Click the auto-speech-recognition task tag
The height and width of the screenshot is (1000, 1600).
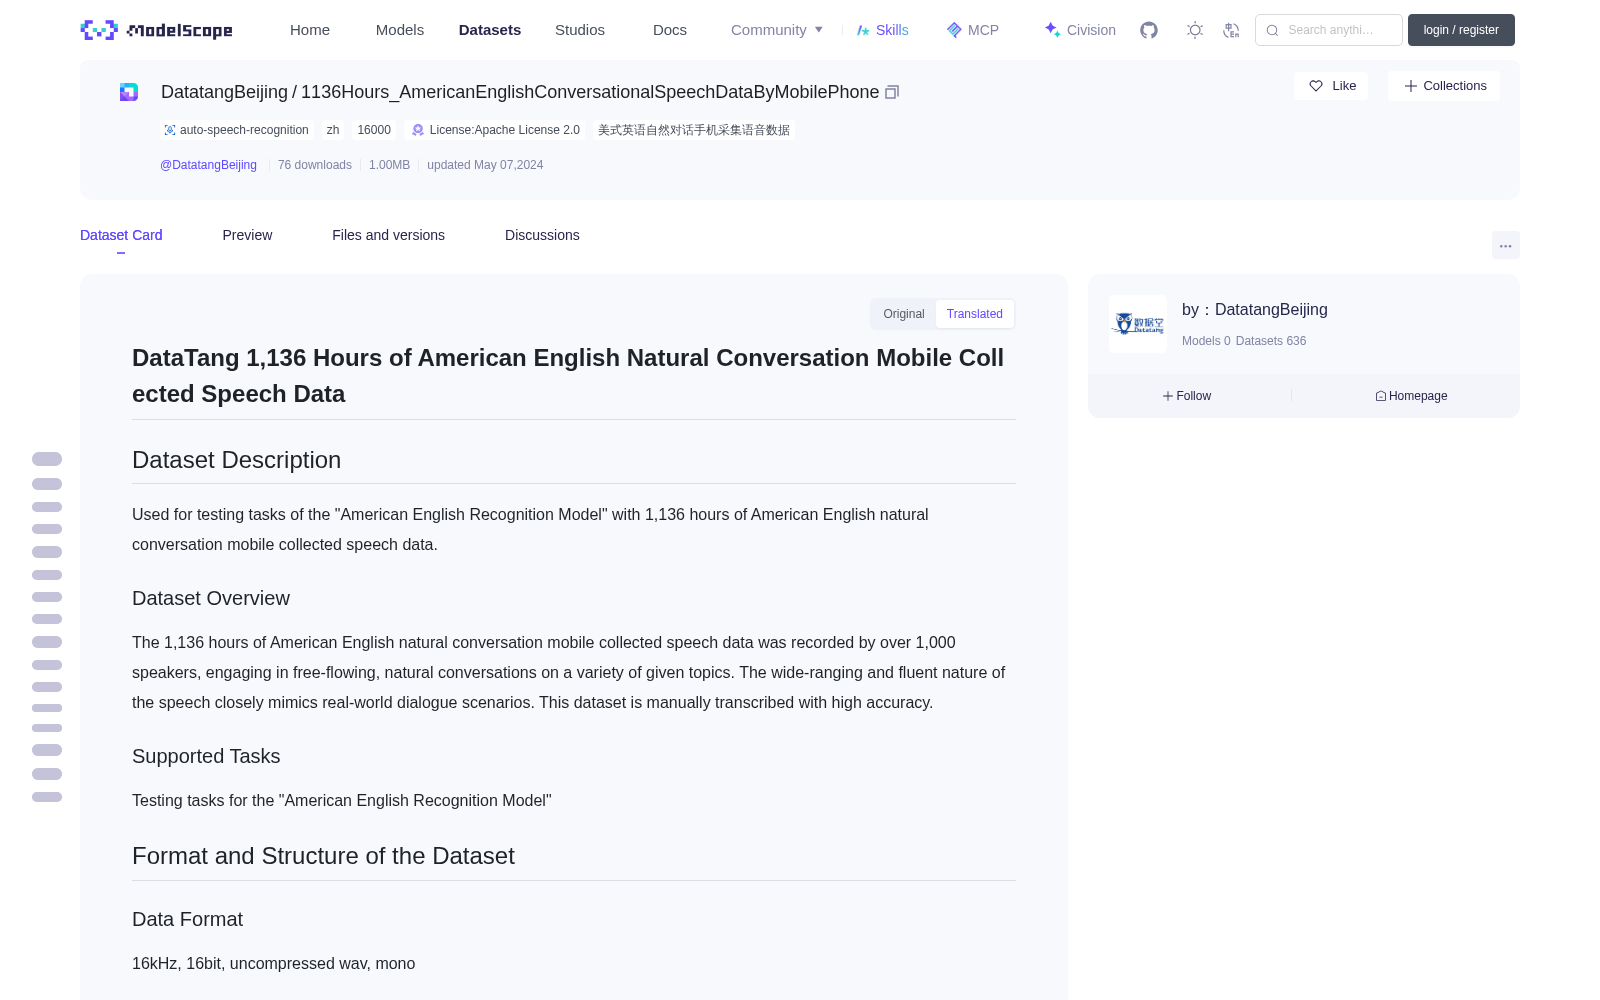click(x=236, y=130)
